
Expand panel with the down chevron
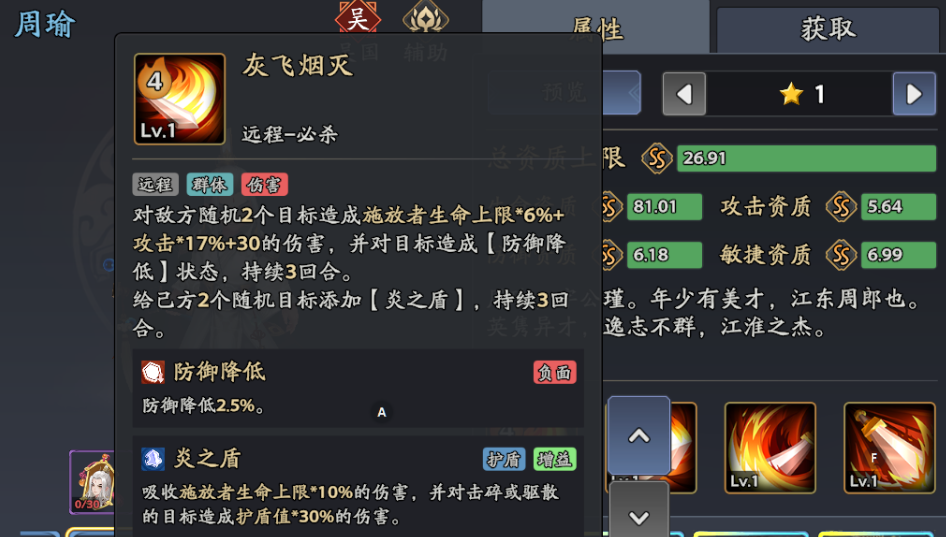coord(639,511)
